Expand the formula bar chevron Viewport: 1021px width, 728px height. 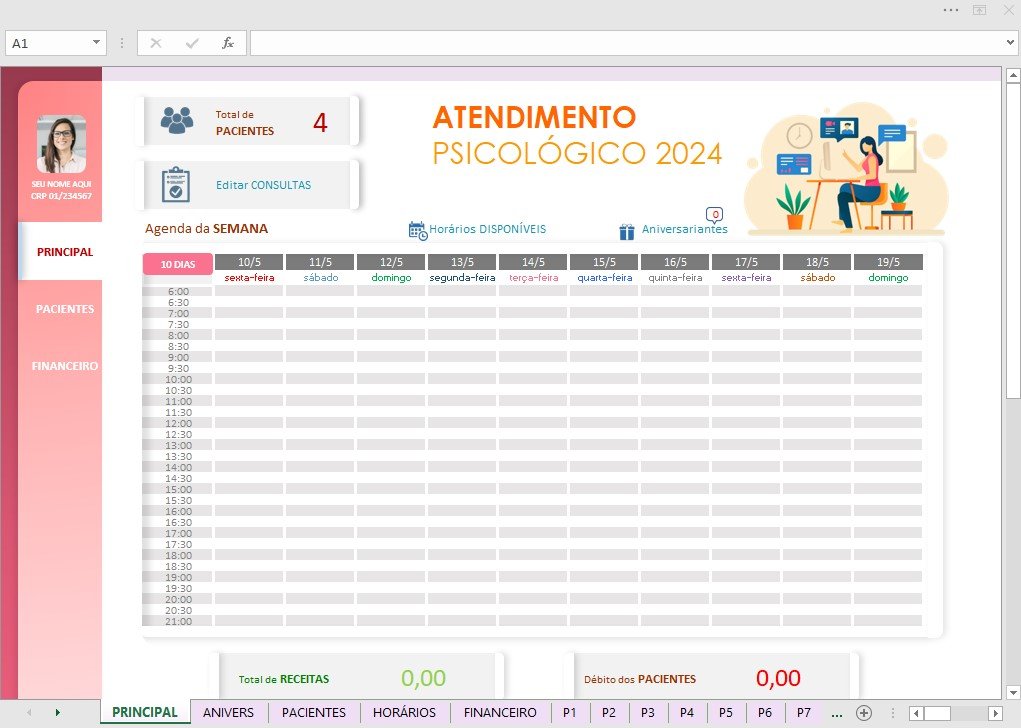1010,42
